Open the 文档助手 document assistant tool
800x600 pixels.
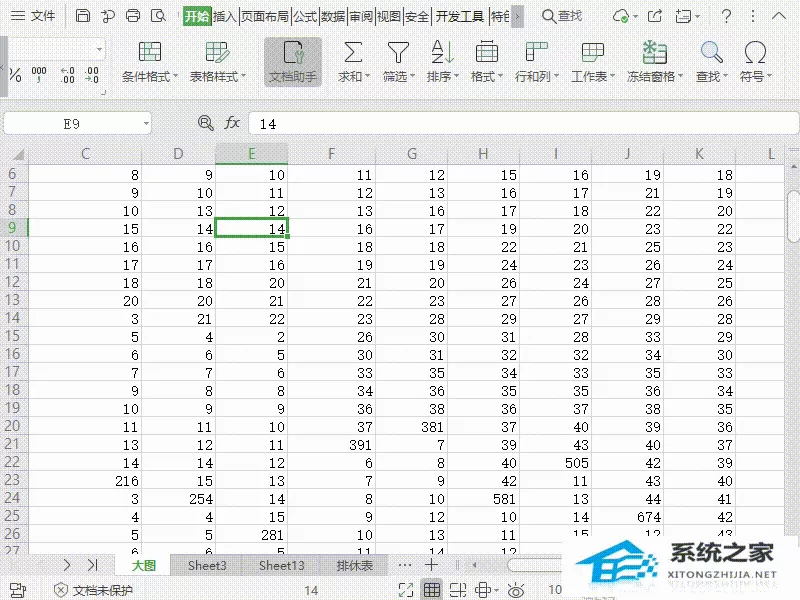click(x=293, y=62)
